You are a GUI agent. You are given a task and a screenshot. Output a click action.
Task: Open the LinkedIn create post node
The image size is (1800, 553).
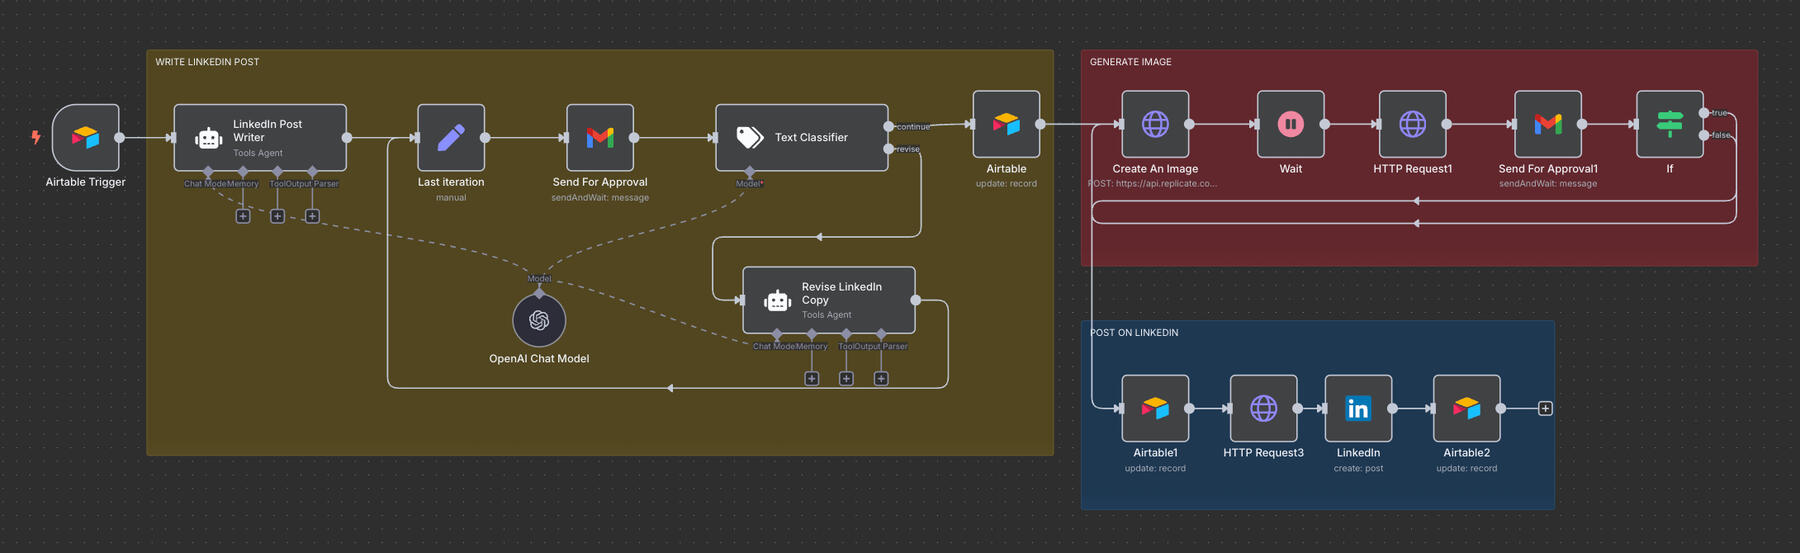click(1358, 408)
